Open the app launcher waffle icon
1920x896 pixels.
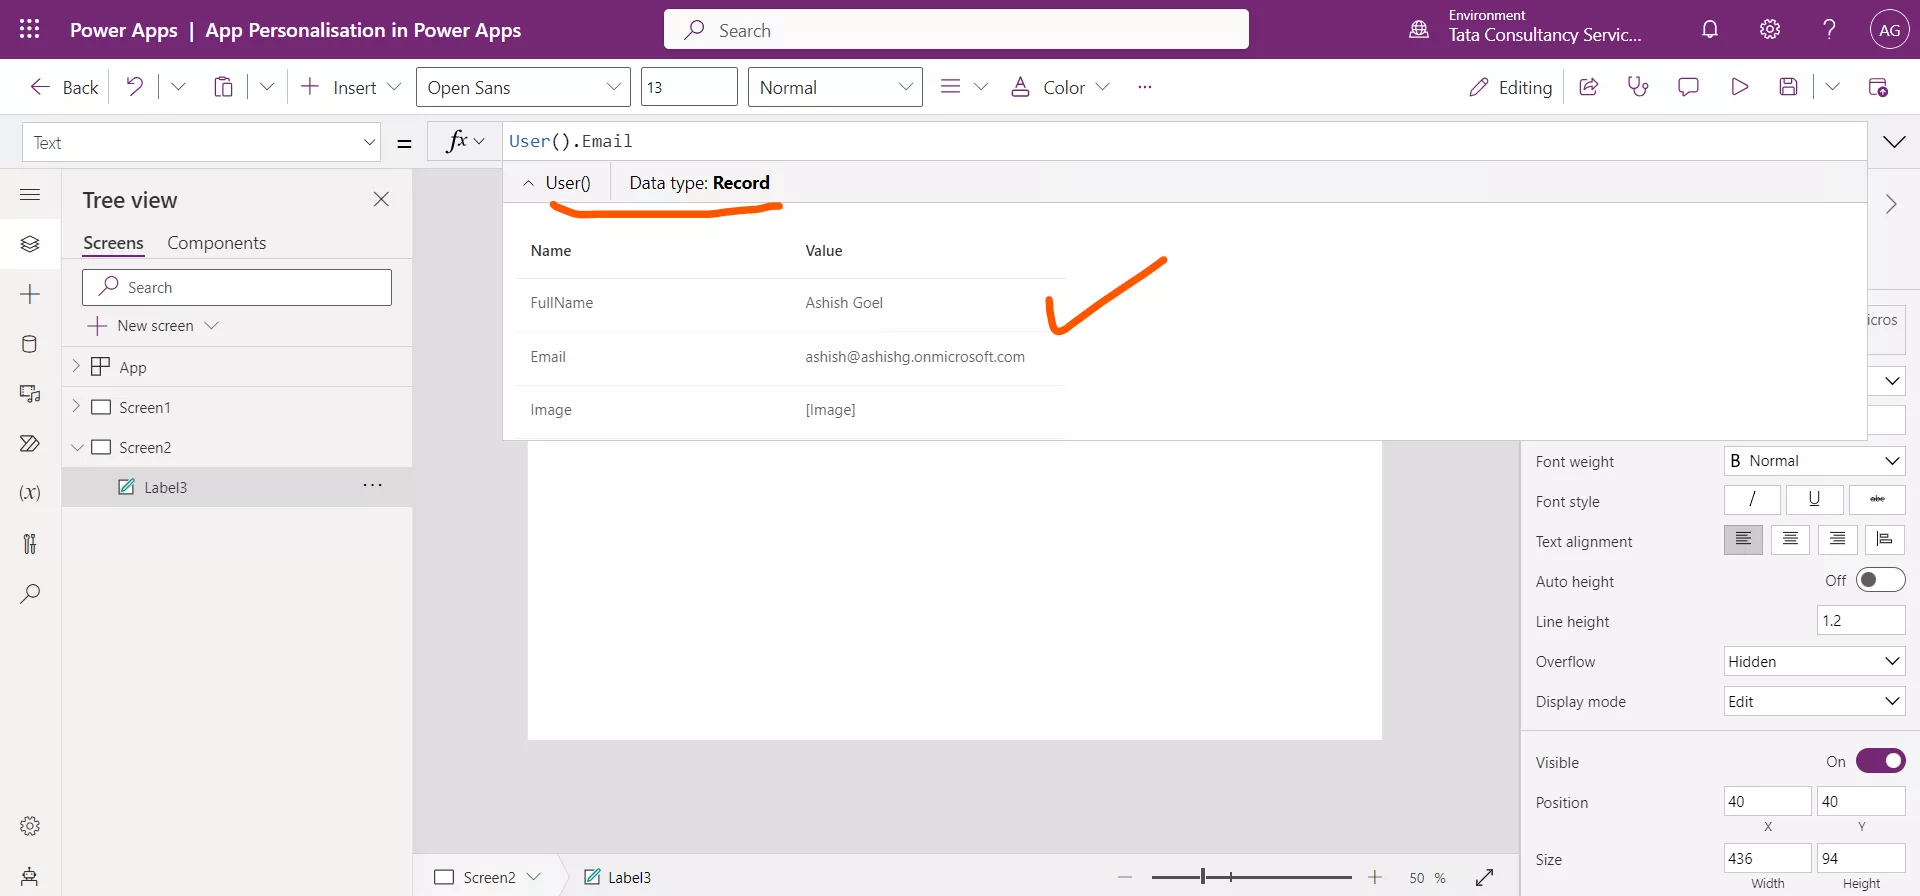click(x=30, y=29)
